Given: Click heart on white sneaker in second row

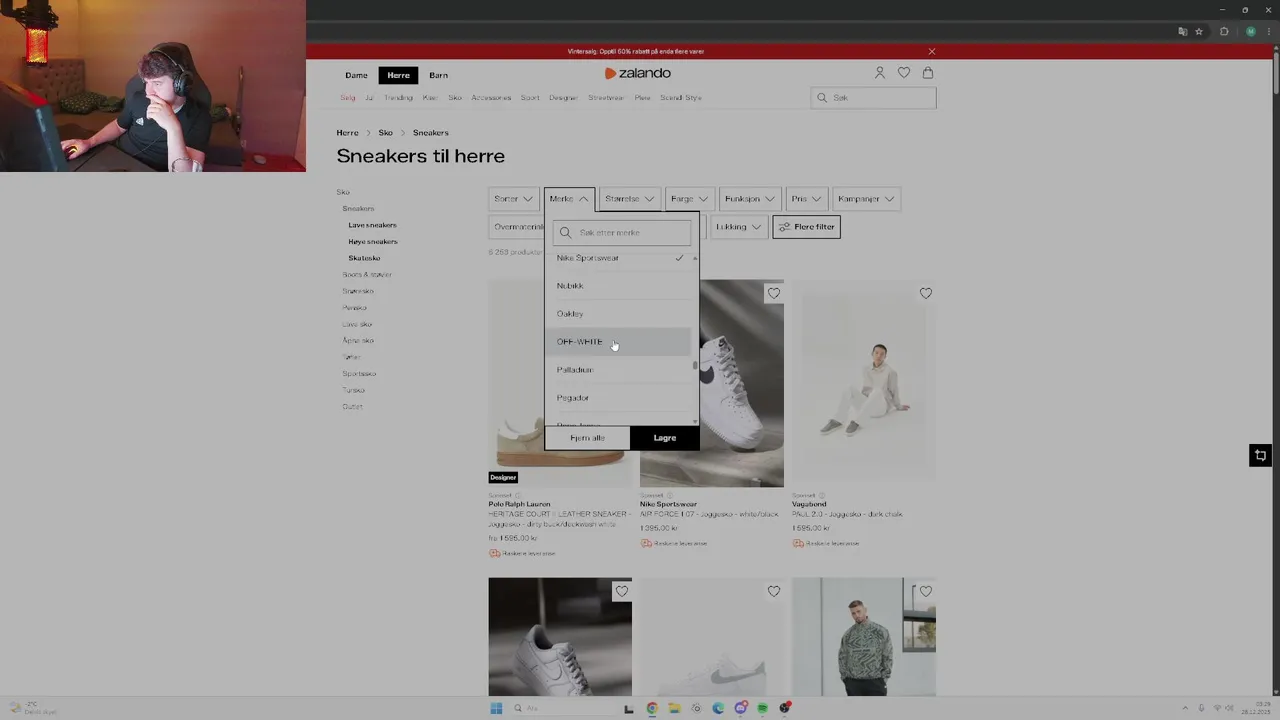Looking at the screenshot, I should click(x=774, y=591).
